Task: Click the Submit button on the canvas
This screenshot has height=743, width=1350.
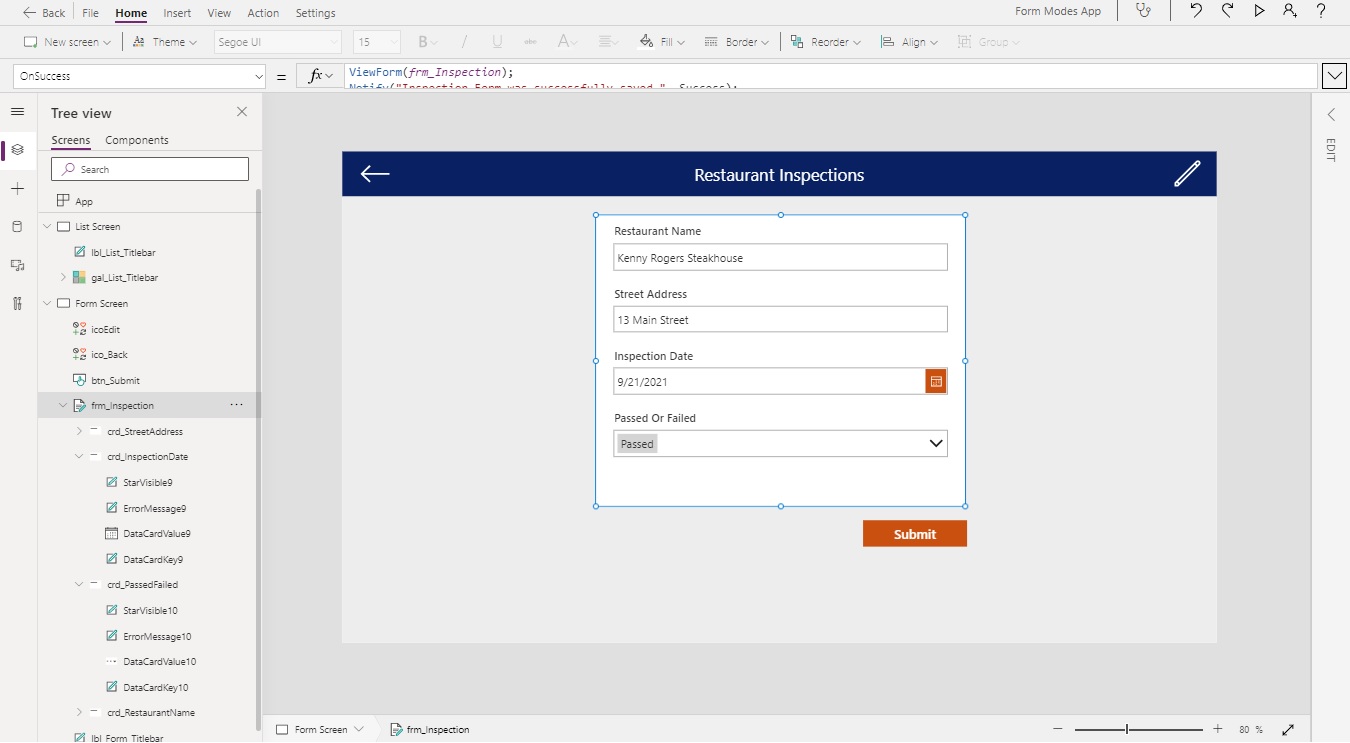Action: (x=914, y=533)
